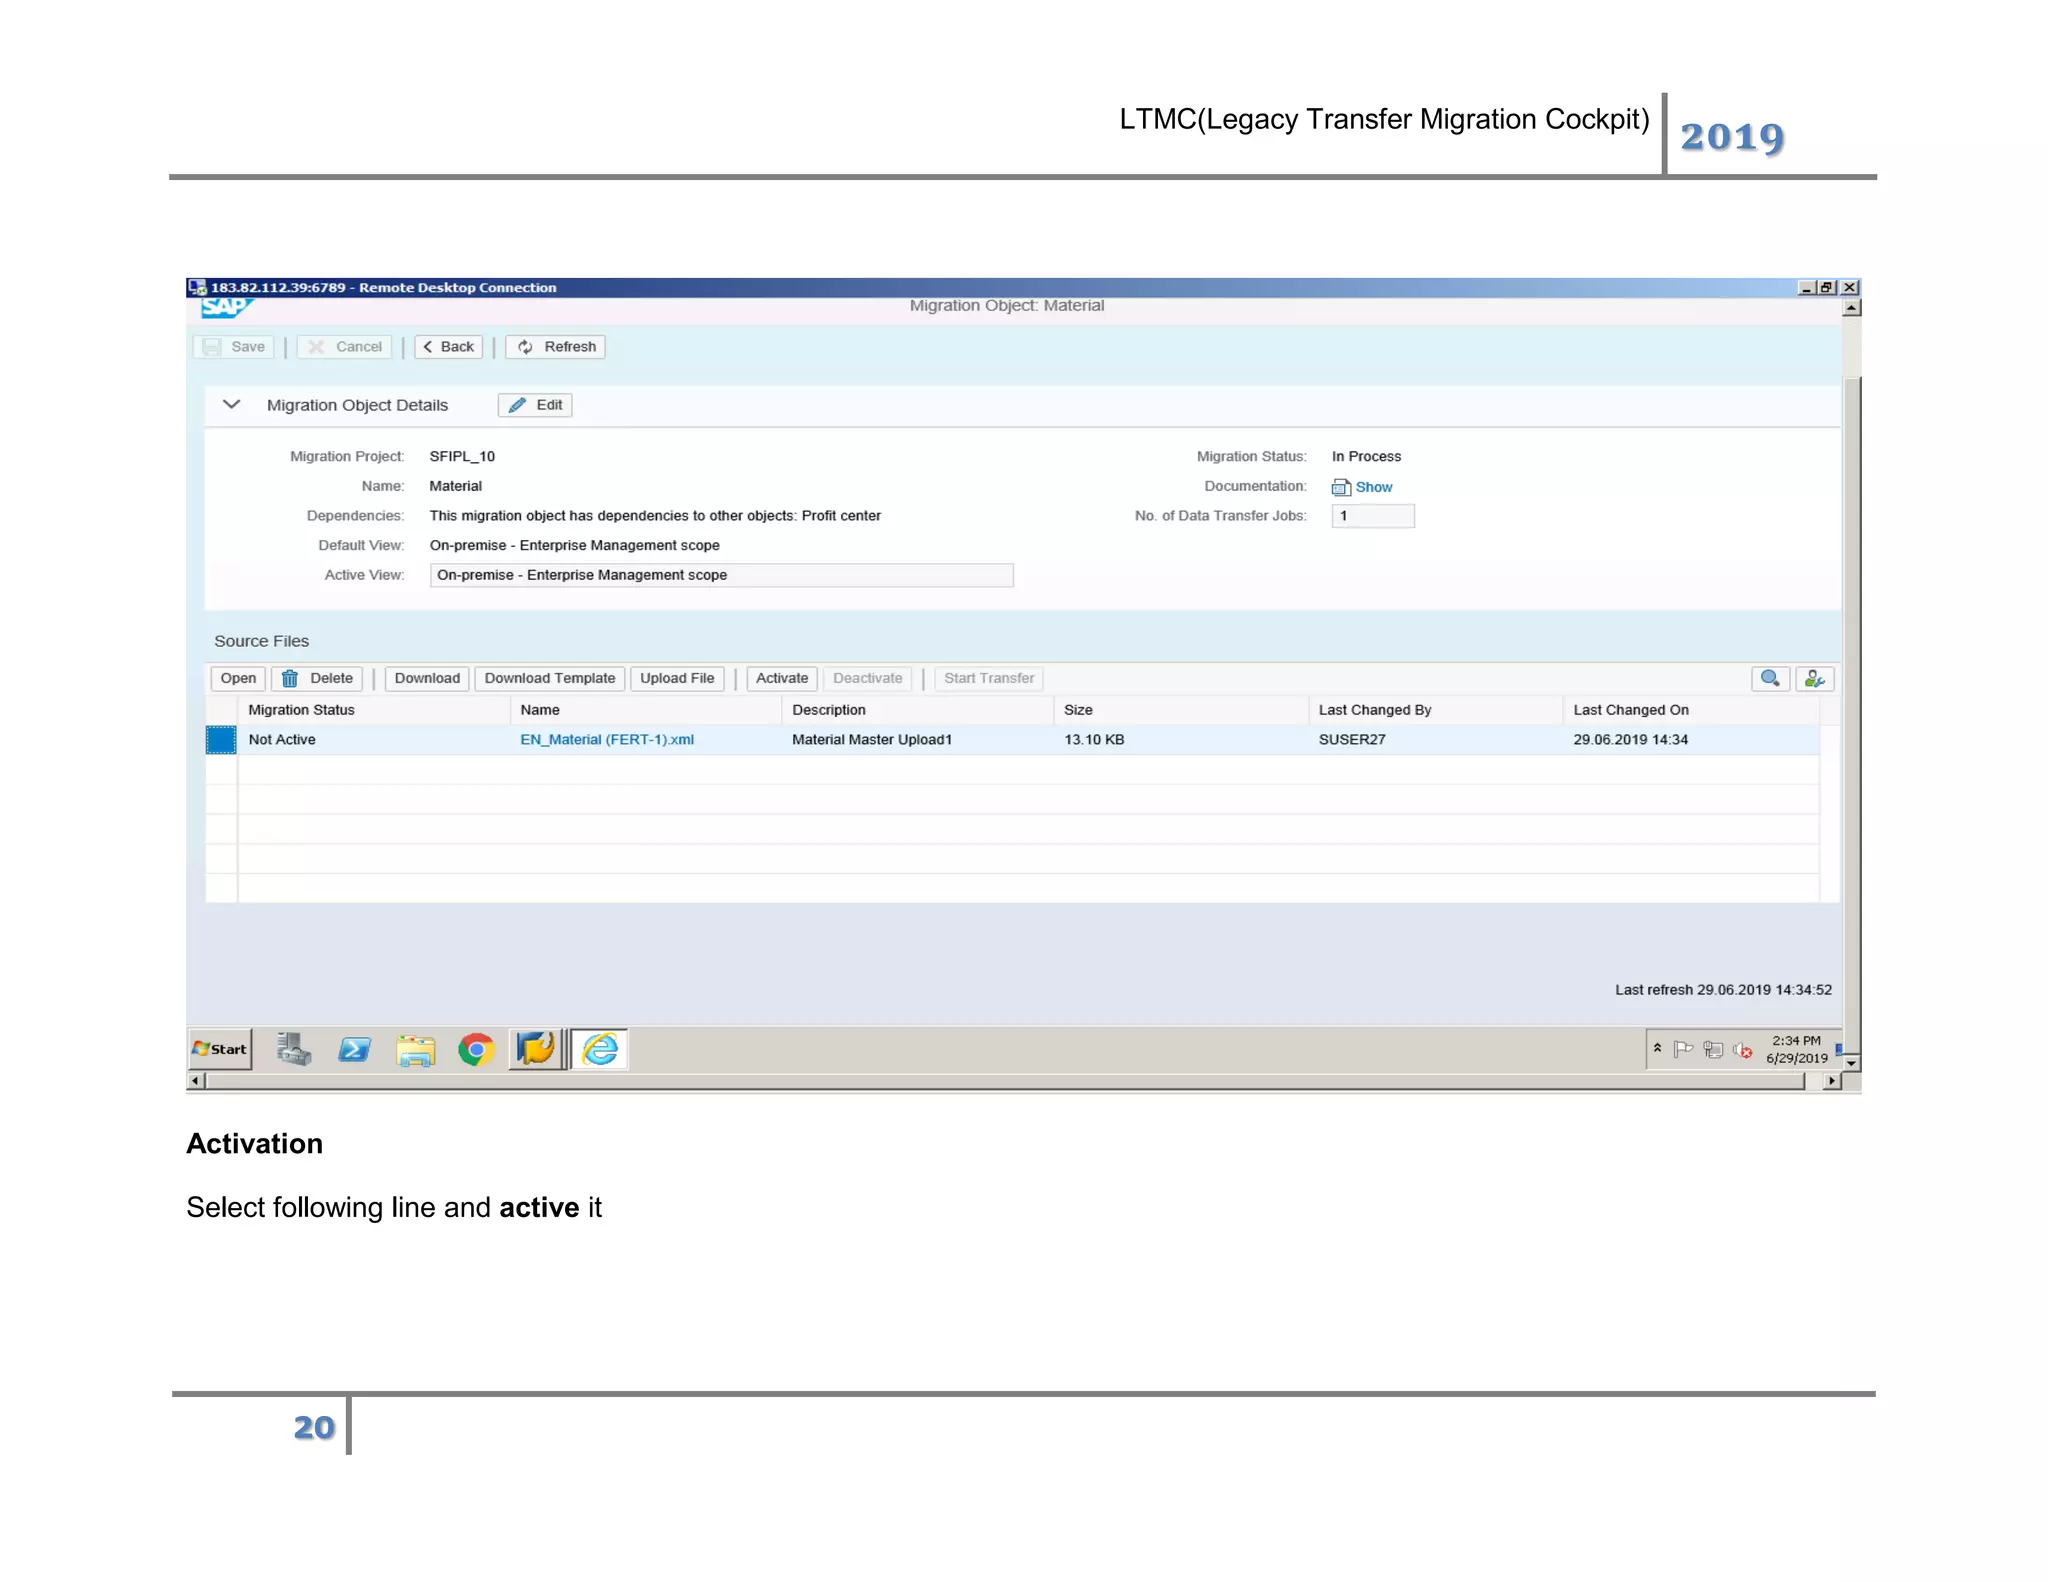This screenshot has height=1582, width=2048.
Task: Click the horizontal scrollbar right arrow
Action: (1831, 1081)
